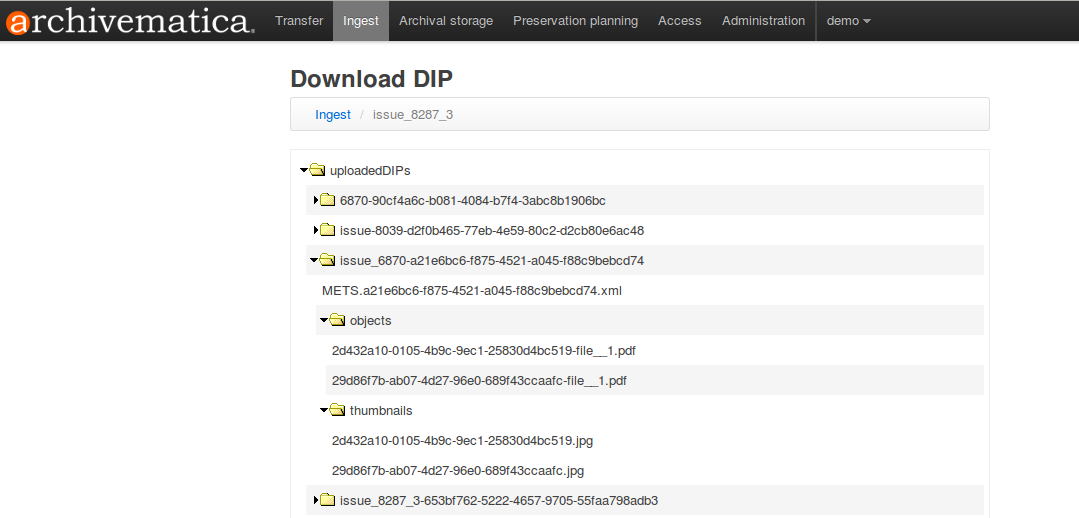Collapse the uploadedDIPs tree arrow
1079x518 pixels.
pos(304,170)
